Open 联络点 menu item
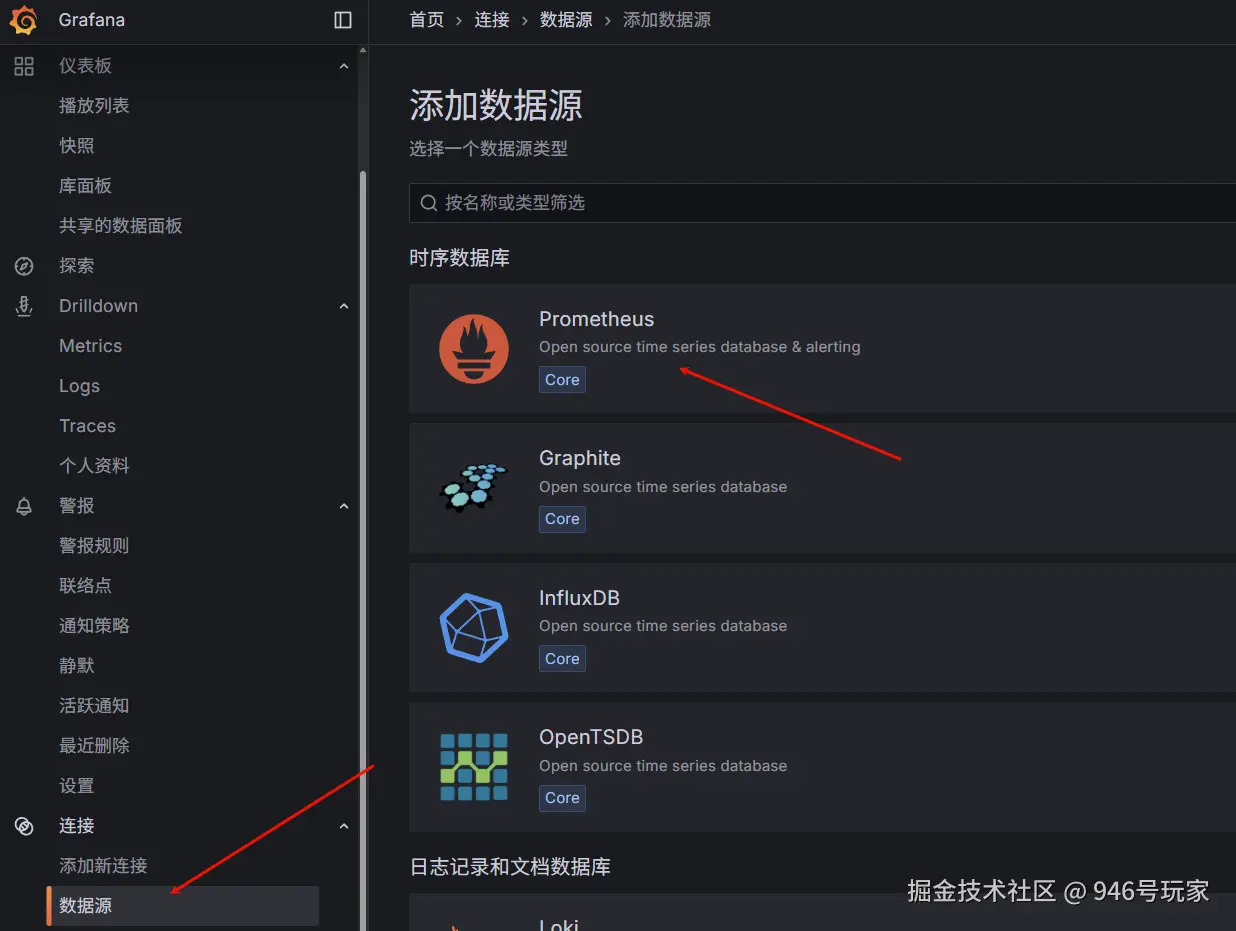This screenshot has height=931, width=1236. pyautogui.click(x=85, y=586)
